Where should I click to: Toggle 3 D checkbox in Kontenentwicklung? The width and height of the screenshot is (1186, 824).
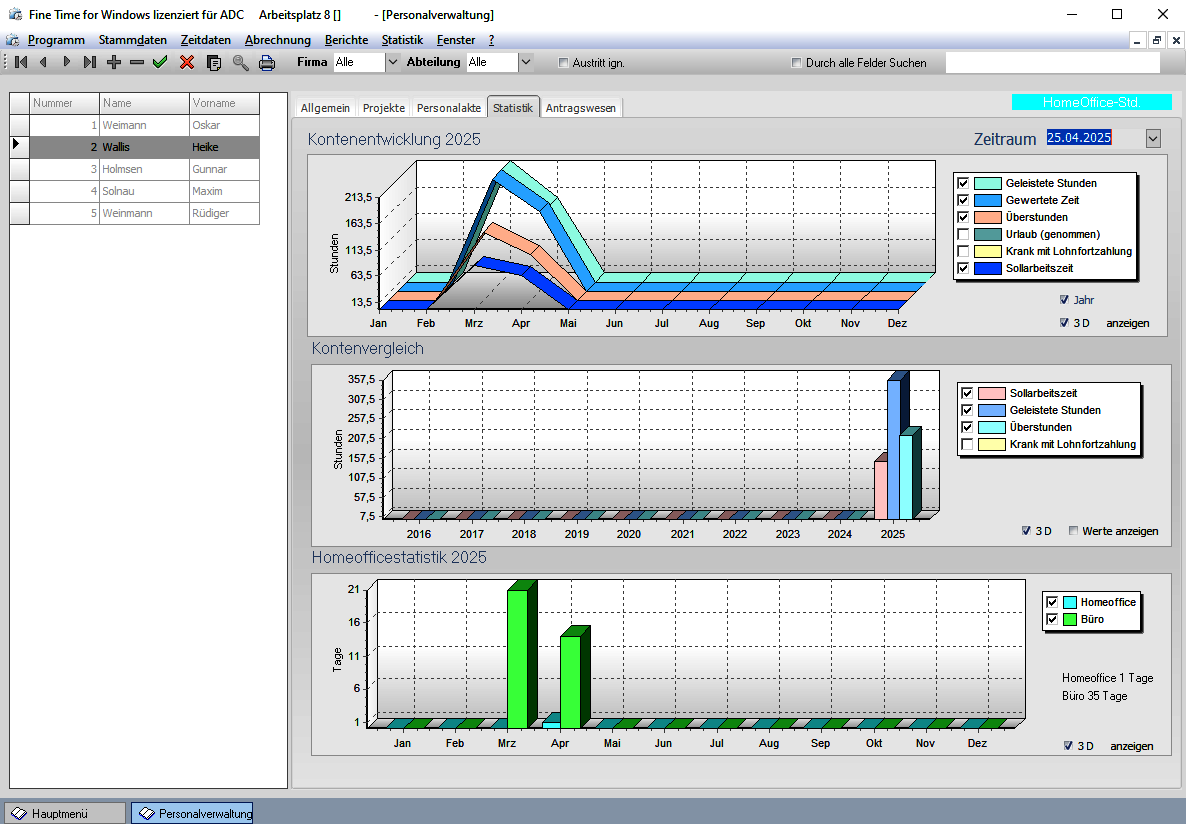coord(1064,322)
